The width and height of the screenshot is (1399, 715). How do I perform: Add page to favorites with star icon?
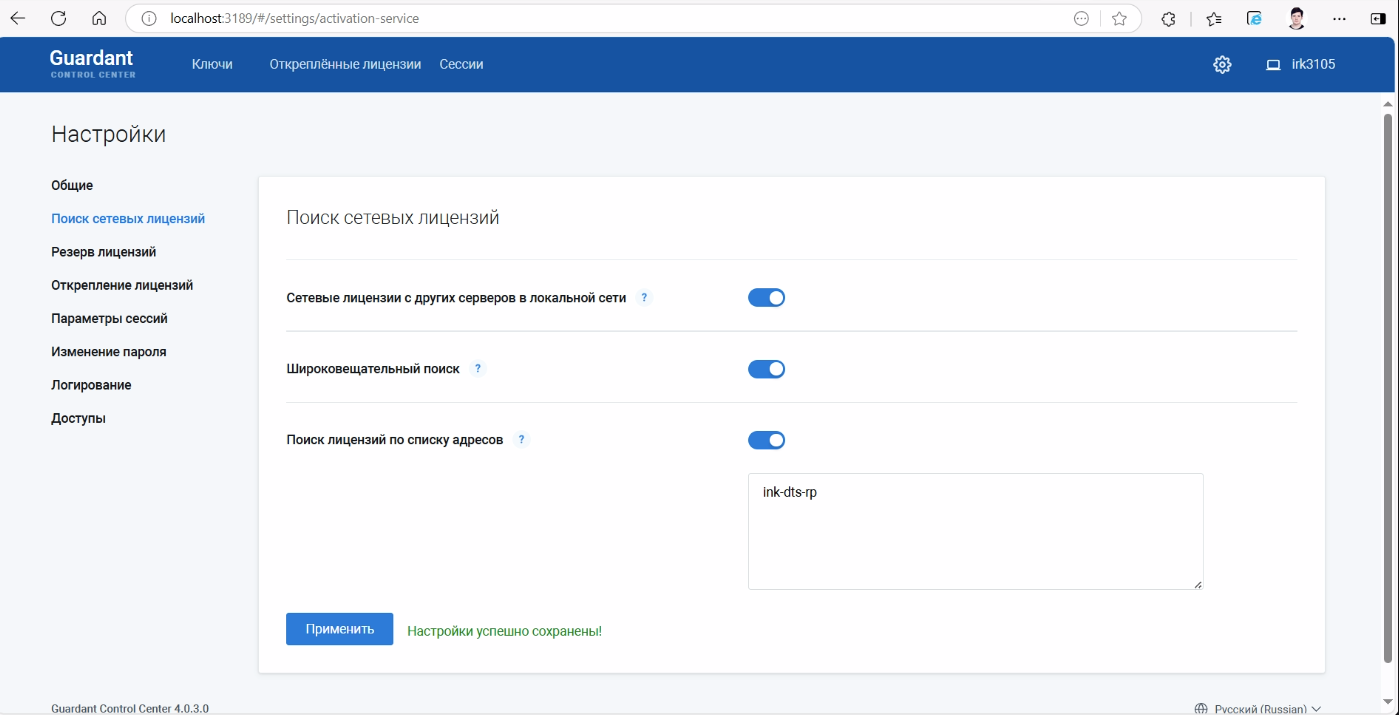point(1119,18)
